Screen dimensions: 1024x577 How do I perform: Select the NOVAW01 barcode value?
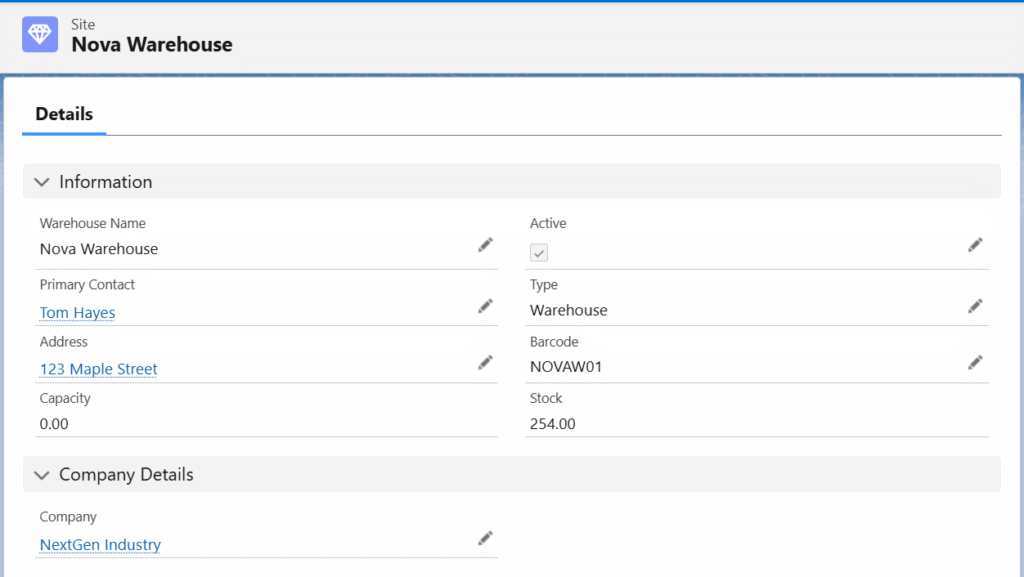click(x=566, y=367)
